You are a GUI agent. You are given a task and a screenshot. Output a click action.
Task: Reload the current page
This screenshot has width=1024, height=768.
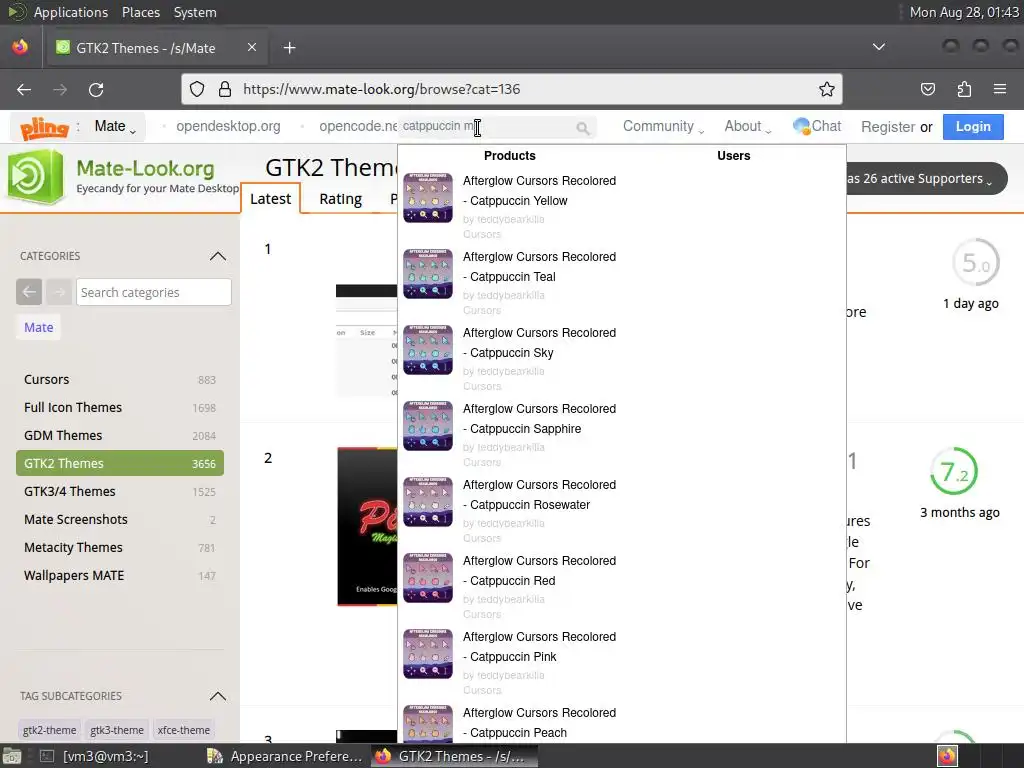[x=96, y=89]
